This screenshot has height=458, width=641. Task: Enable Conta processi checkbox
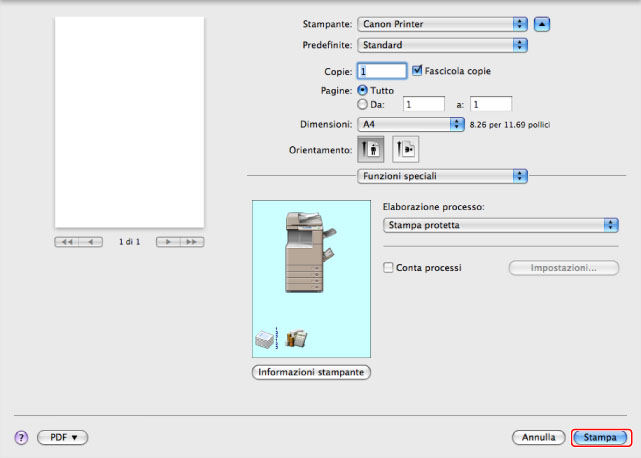(x=389, y=268)
